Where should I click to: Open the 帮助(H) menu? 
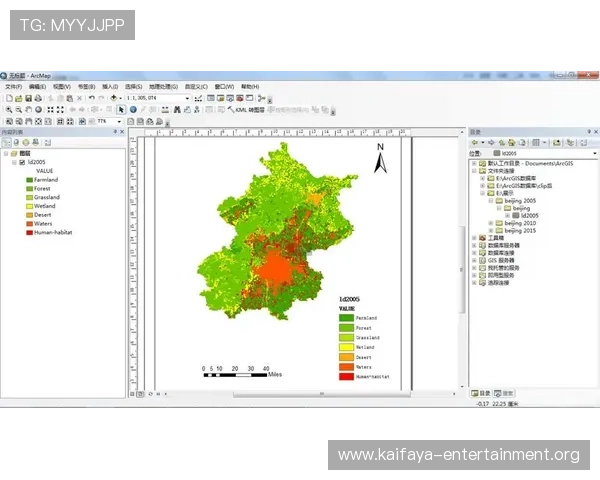point(250,87)
